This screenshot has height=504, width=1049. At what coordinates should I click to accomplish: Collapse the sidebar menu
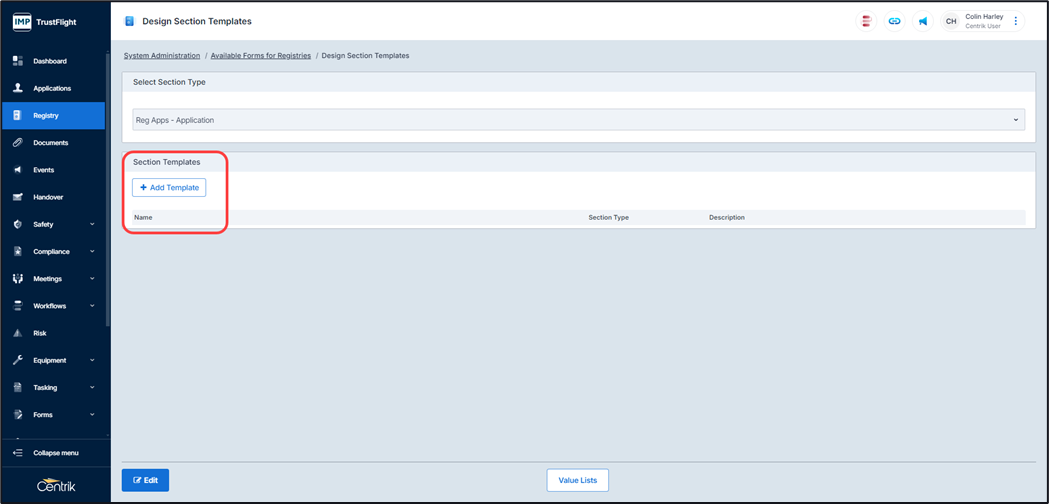(55, 453)
